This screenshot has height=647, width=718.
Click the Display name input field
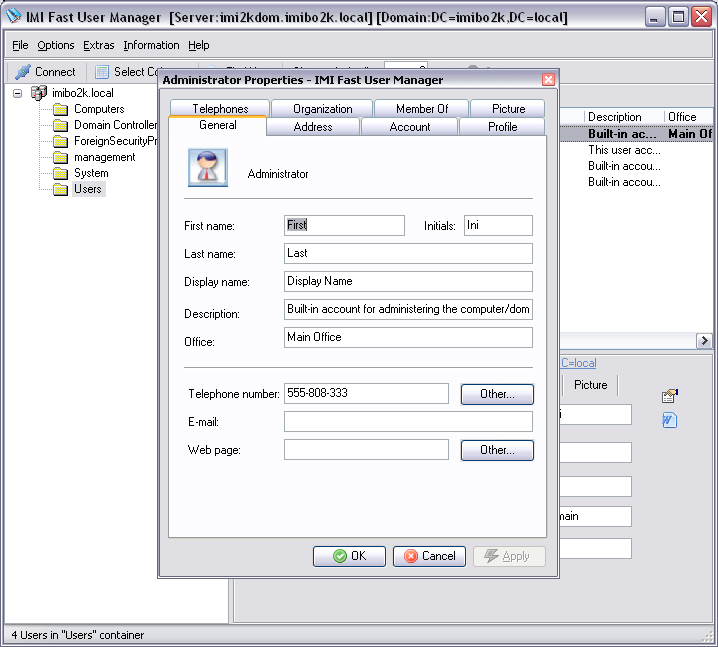pos(408,281)
